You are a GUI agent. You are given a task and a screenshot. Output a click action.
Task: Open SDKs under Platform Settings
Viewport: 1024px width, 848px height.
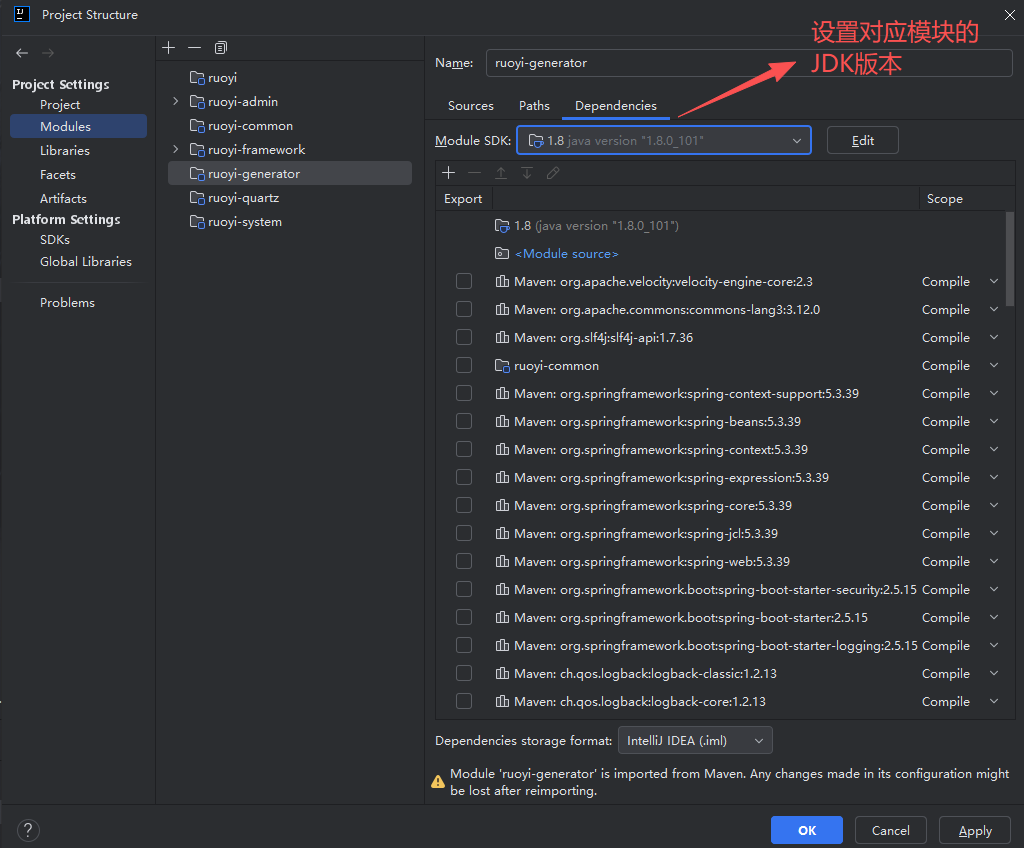(55, 240)
